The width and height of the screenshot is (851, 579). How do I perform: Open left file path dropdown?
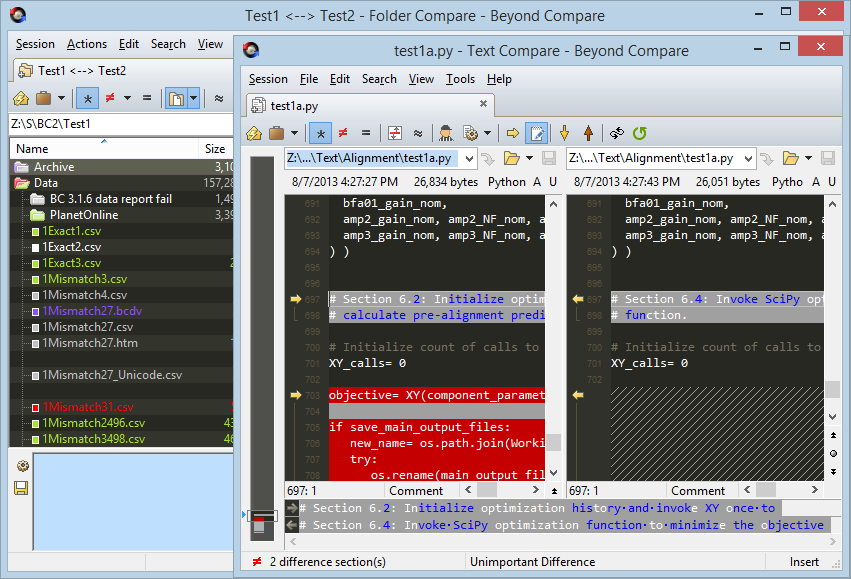(x=467, y=158)
